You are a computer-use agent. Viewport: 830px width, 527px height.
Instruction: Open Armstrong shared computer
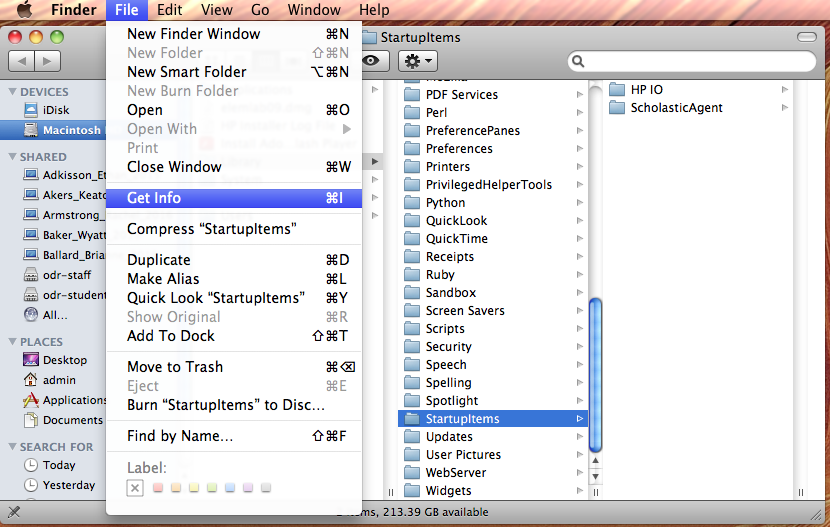point(65,215)
